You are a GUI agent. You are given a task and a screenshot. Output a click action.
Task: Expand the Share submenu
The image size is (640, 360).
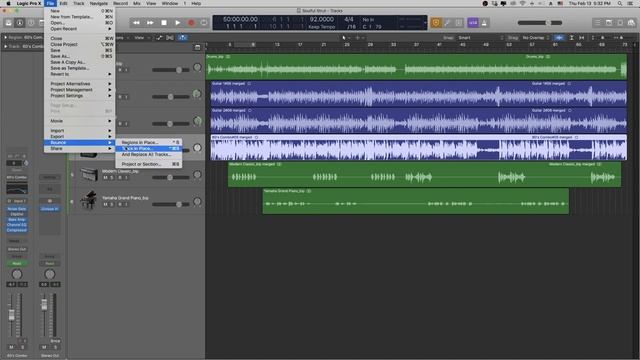pyautogui.click(x=80, y=149)
